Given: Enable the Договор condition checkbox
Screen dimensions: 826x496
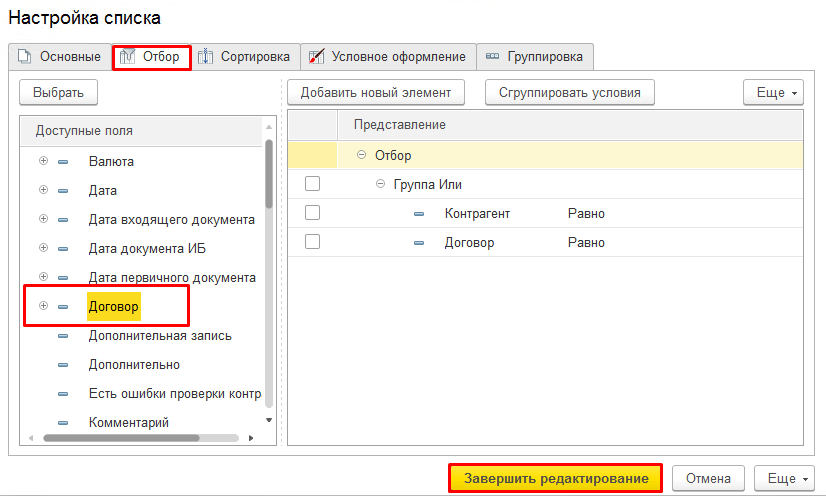Looking at the screenshot, I should [x=312, y=242].
